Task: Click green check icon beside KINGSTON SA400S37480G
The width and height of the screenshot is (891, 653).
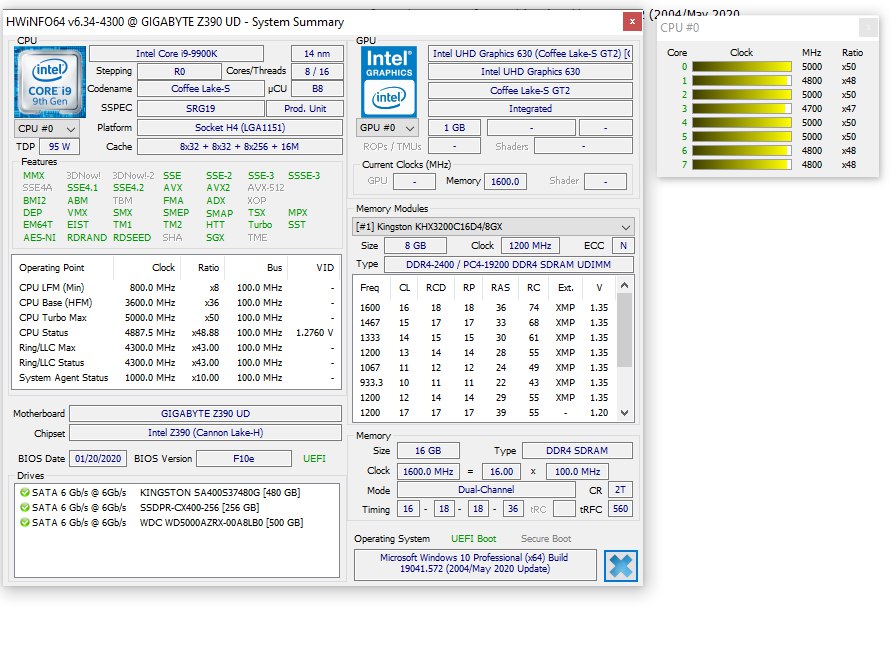Action: tap(25, 492)
